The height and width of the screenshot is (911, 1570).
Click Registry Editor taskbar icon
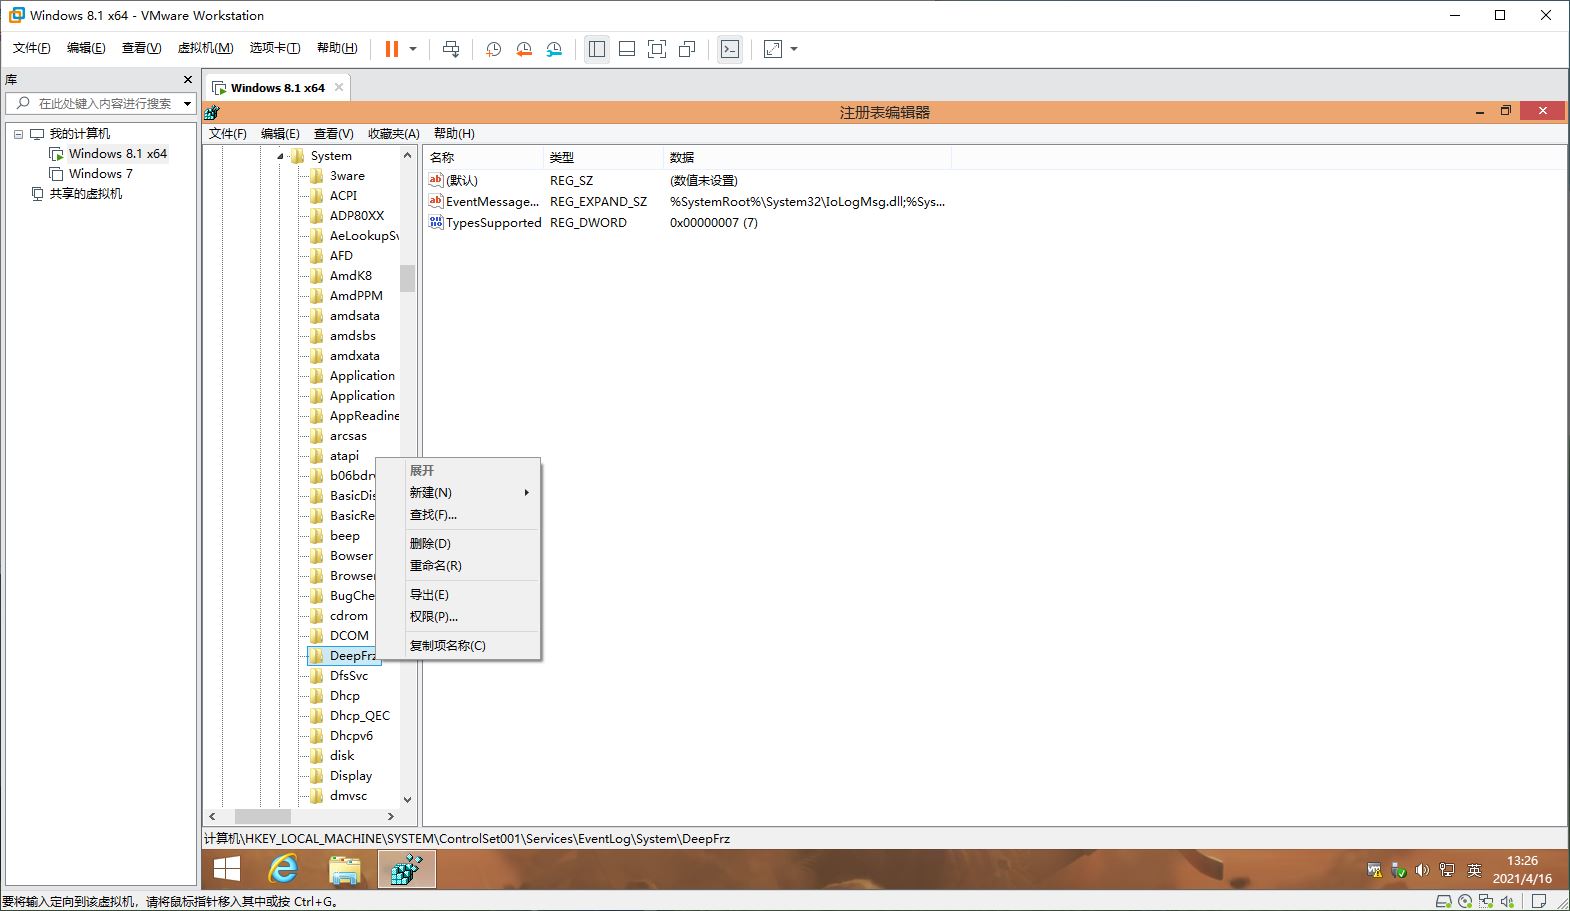point(407,869)
